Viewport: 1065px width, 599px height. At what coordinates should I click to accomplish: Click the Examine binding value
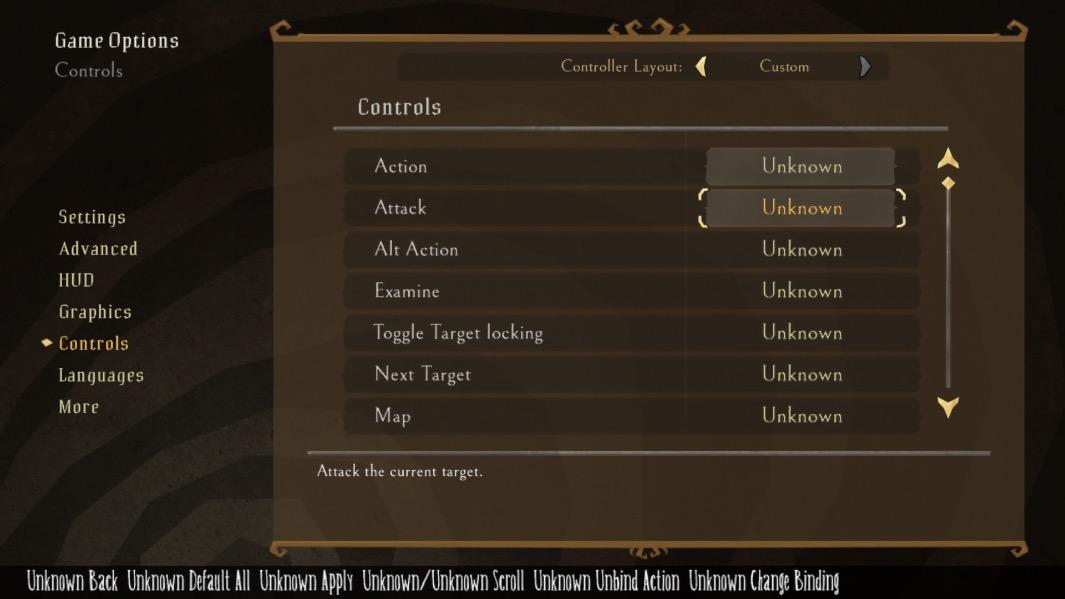[x=801, y=291]
